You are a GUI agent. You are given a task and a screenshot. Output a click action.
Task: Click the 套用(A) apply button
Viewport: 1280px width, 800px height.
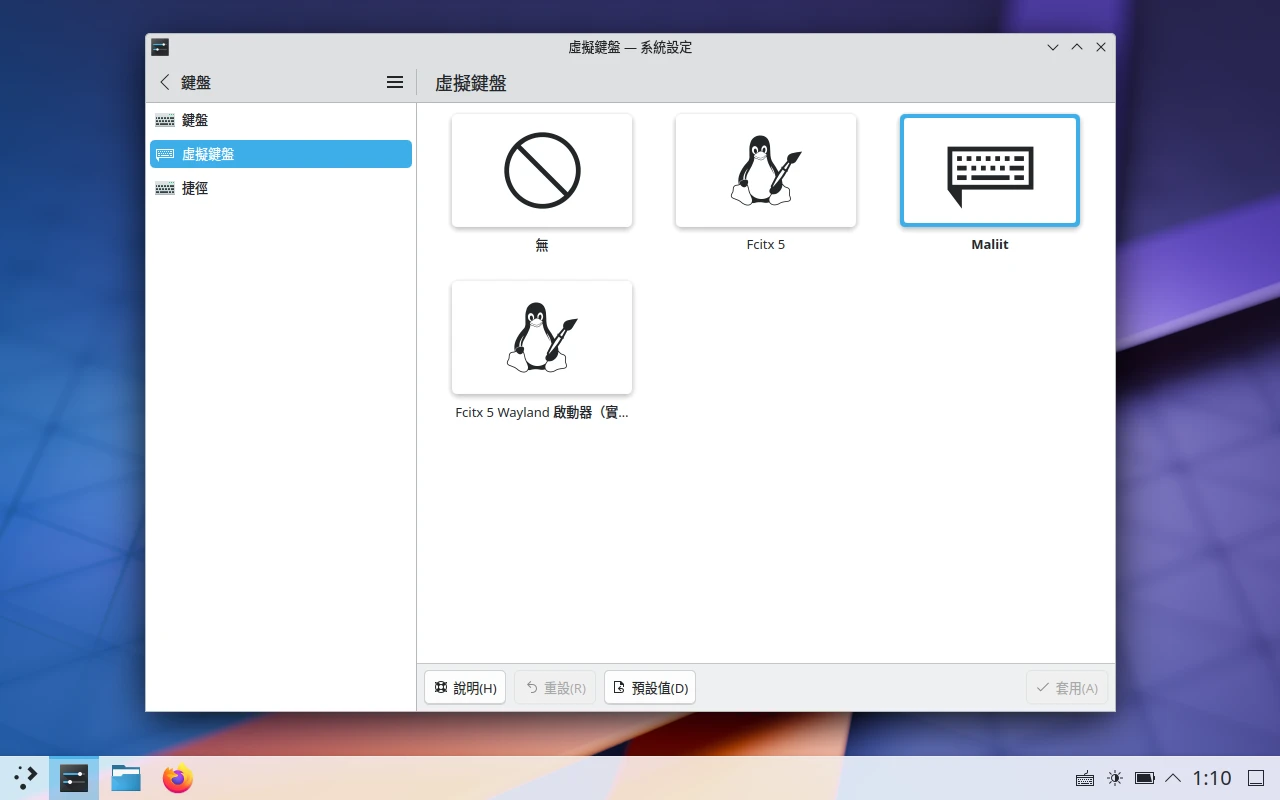point(1067,688)
